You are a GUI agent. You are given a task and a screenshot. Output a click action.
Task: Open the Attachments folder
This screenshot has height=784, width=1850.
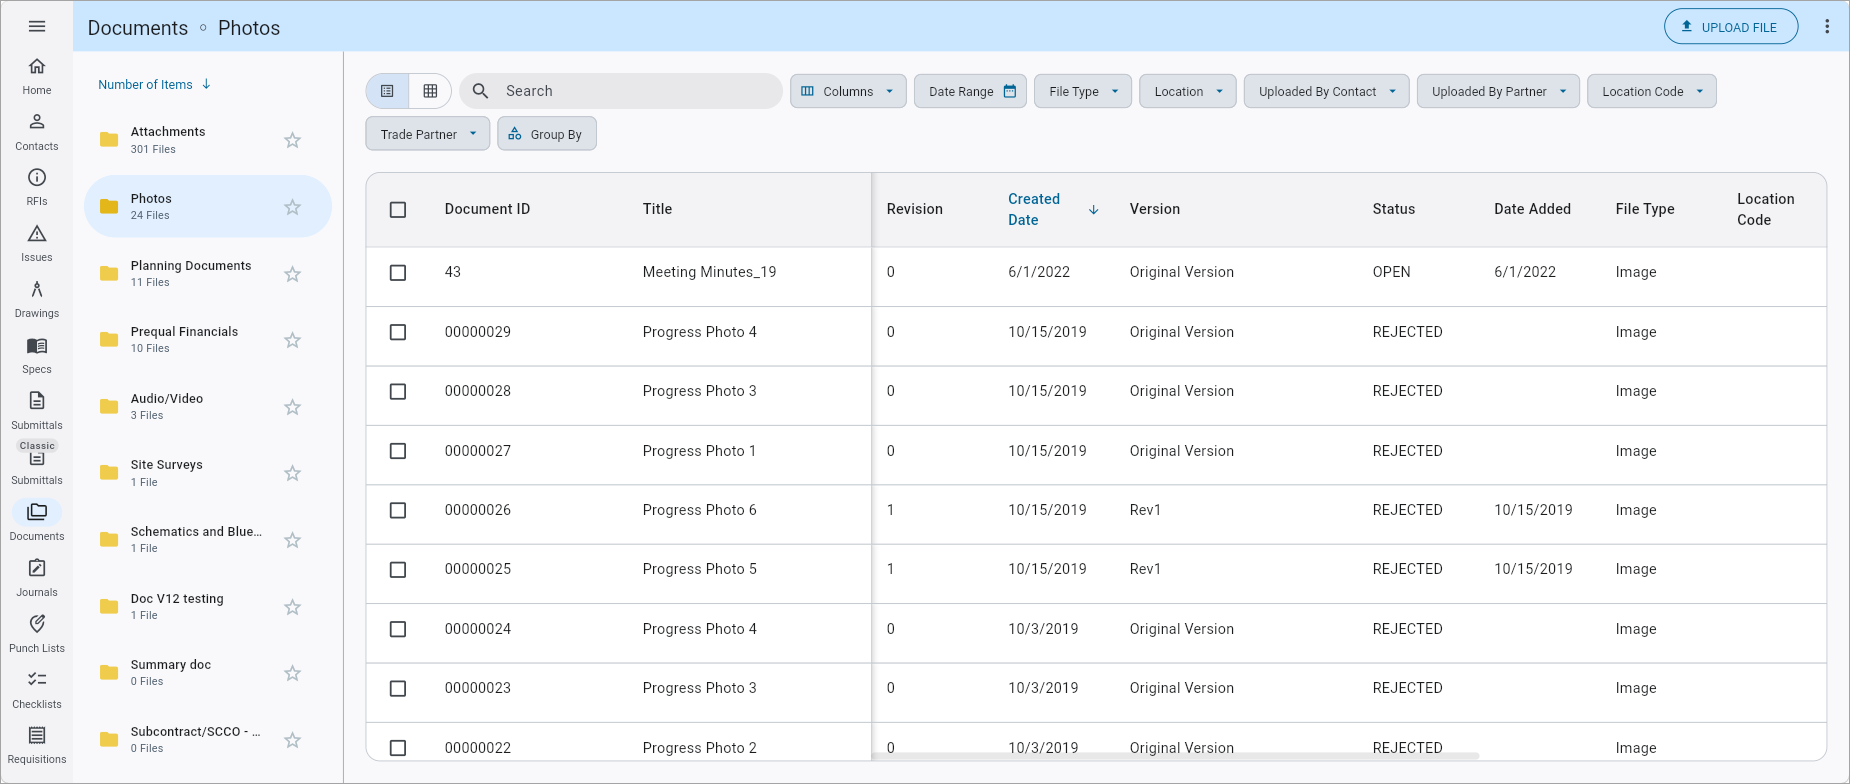208,140
